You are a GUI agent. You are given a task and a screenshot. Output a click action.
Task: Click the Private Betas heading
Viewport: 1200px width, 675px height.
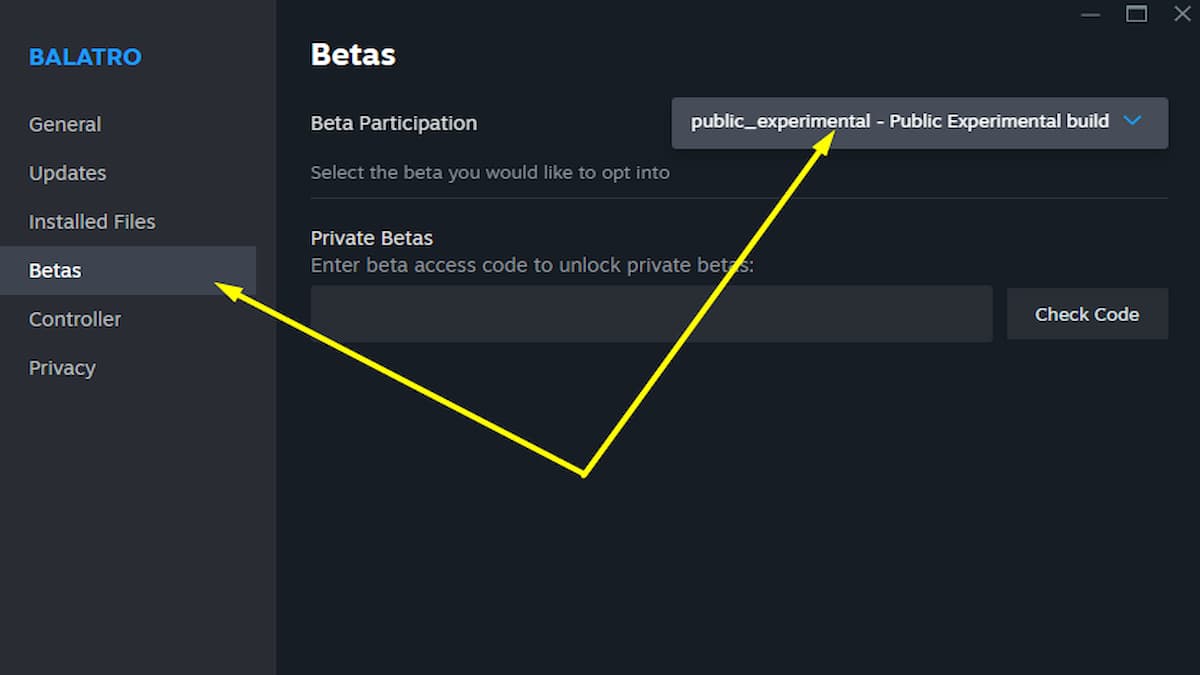tap(372, 238)
